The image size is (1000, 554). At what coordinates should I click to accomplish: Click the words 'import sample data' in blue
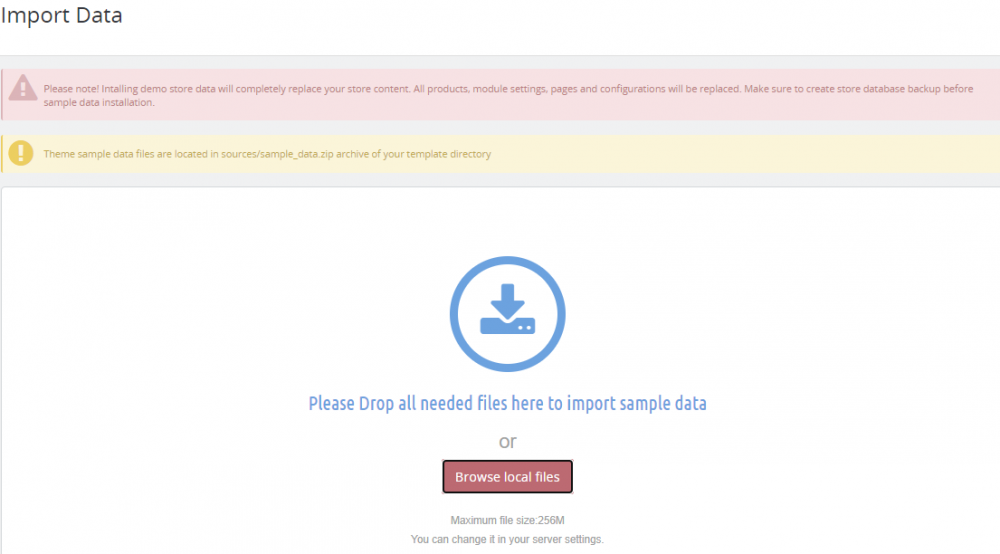tap(636, 403)
